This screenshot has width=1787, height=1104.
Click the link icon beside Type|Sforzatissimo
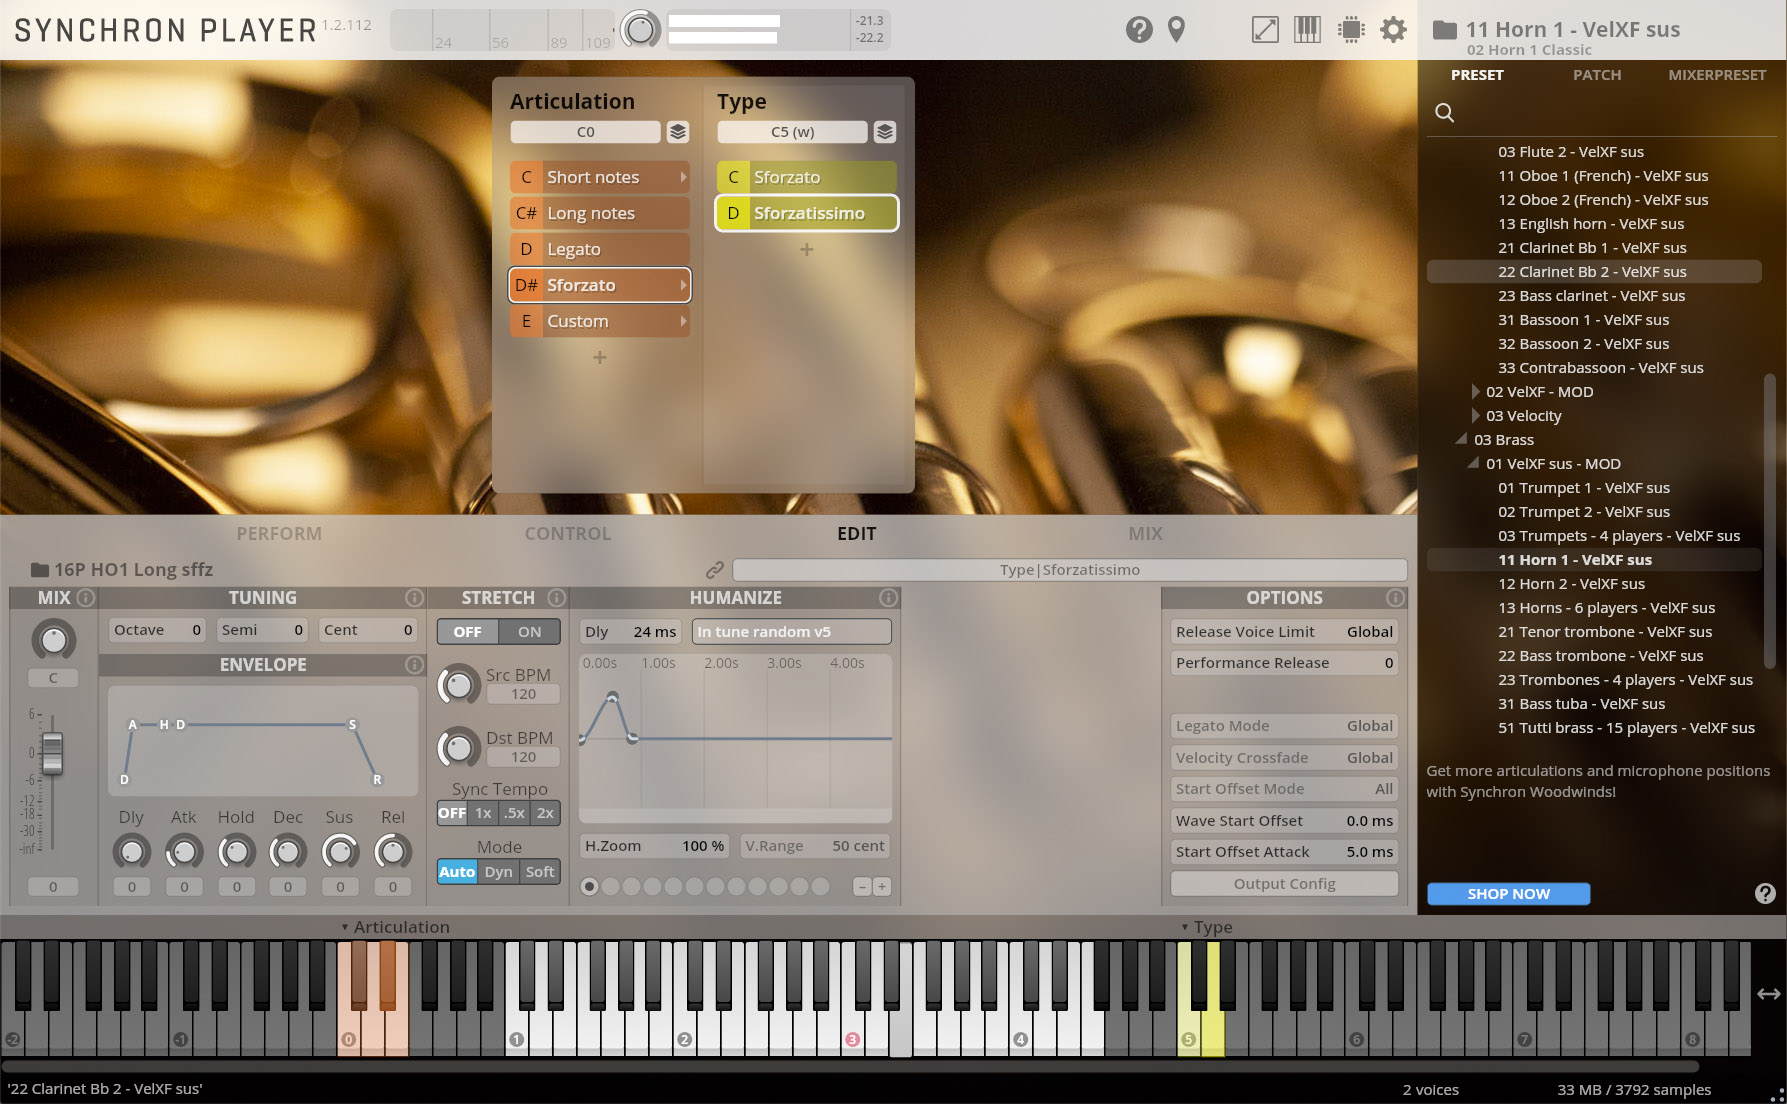click(714, 570)
